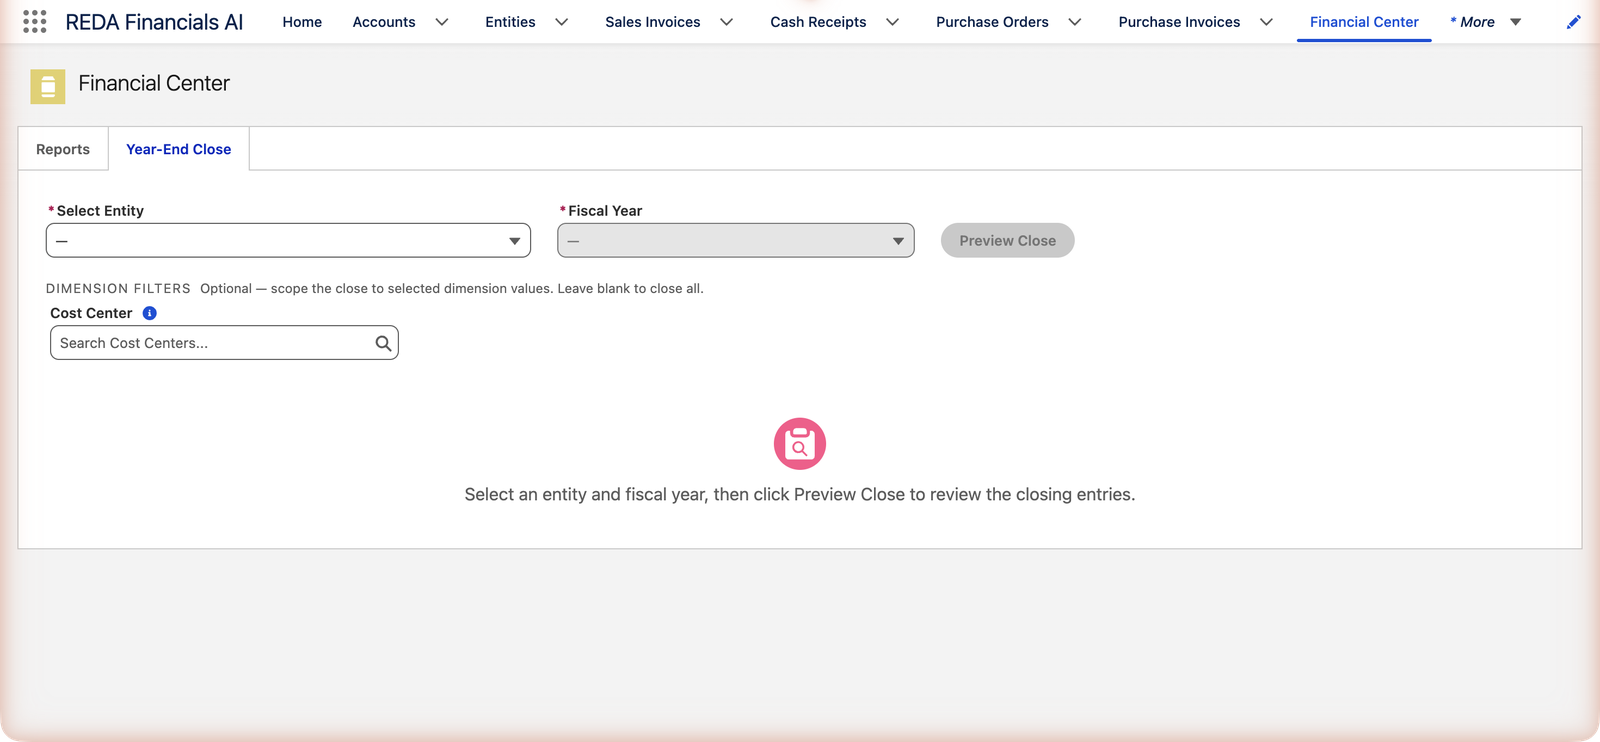This screenshot has width=1600, height=742.
Task: Click the Preview Close button
Action: (x=1008, y=241)
